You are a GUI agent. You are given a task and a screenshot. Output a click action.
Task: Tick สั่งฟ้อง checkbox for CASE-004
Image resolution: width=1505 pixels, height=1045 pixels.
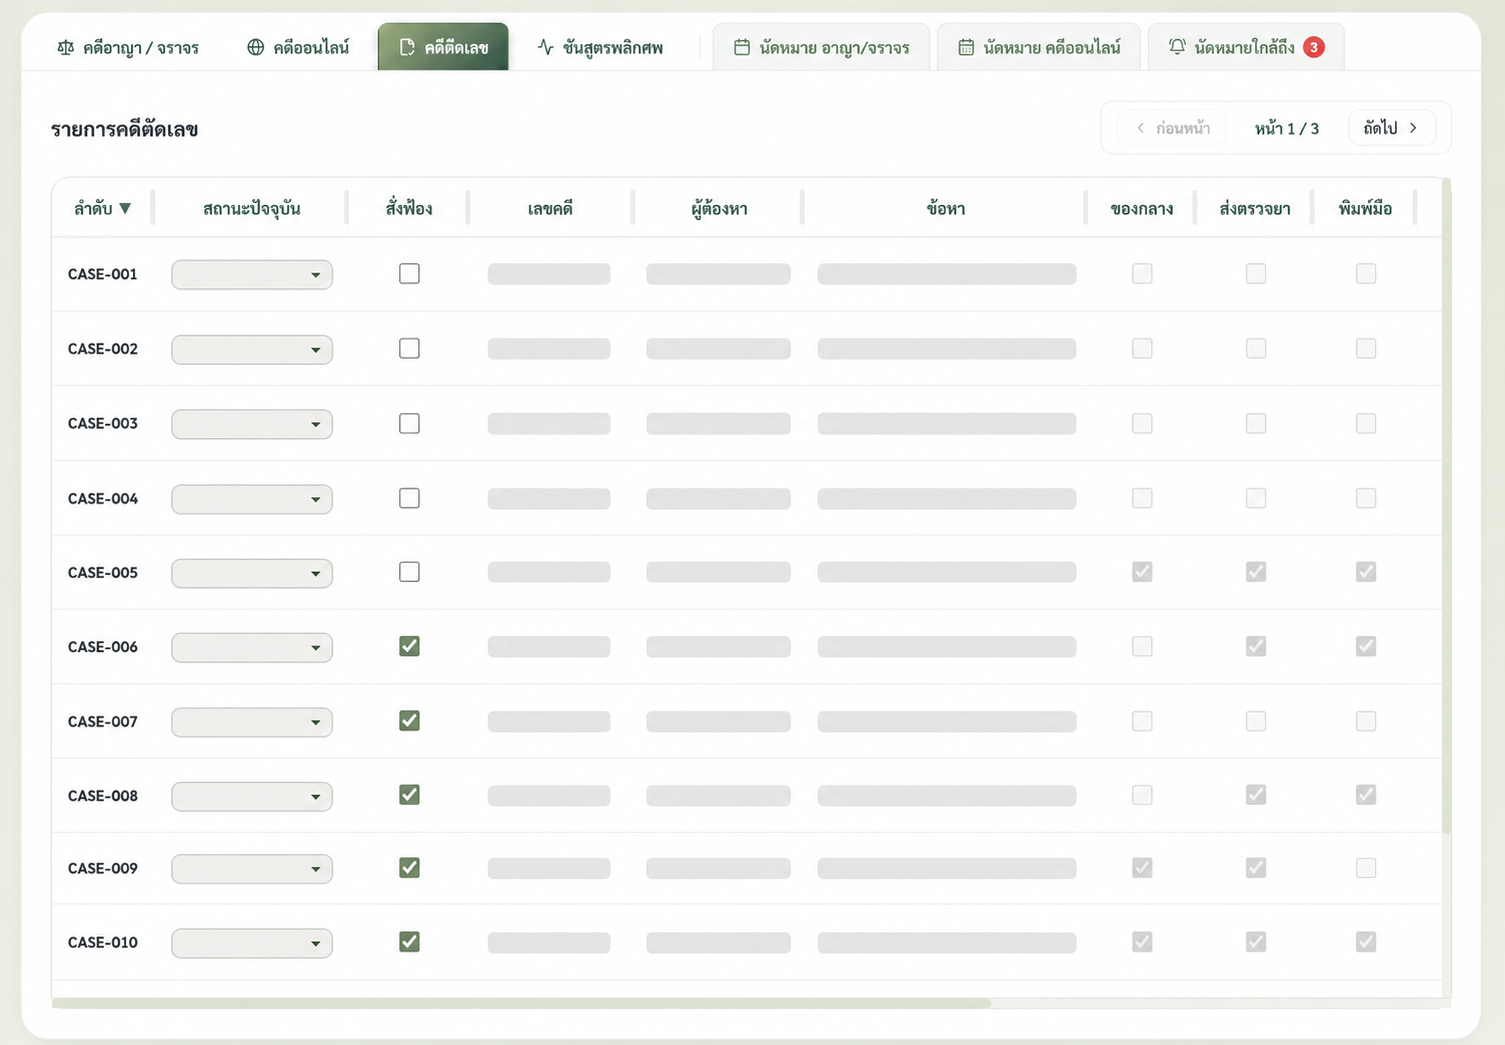[x=409, y=498]
